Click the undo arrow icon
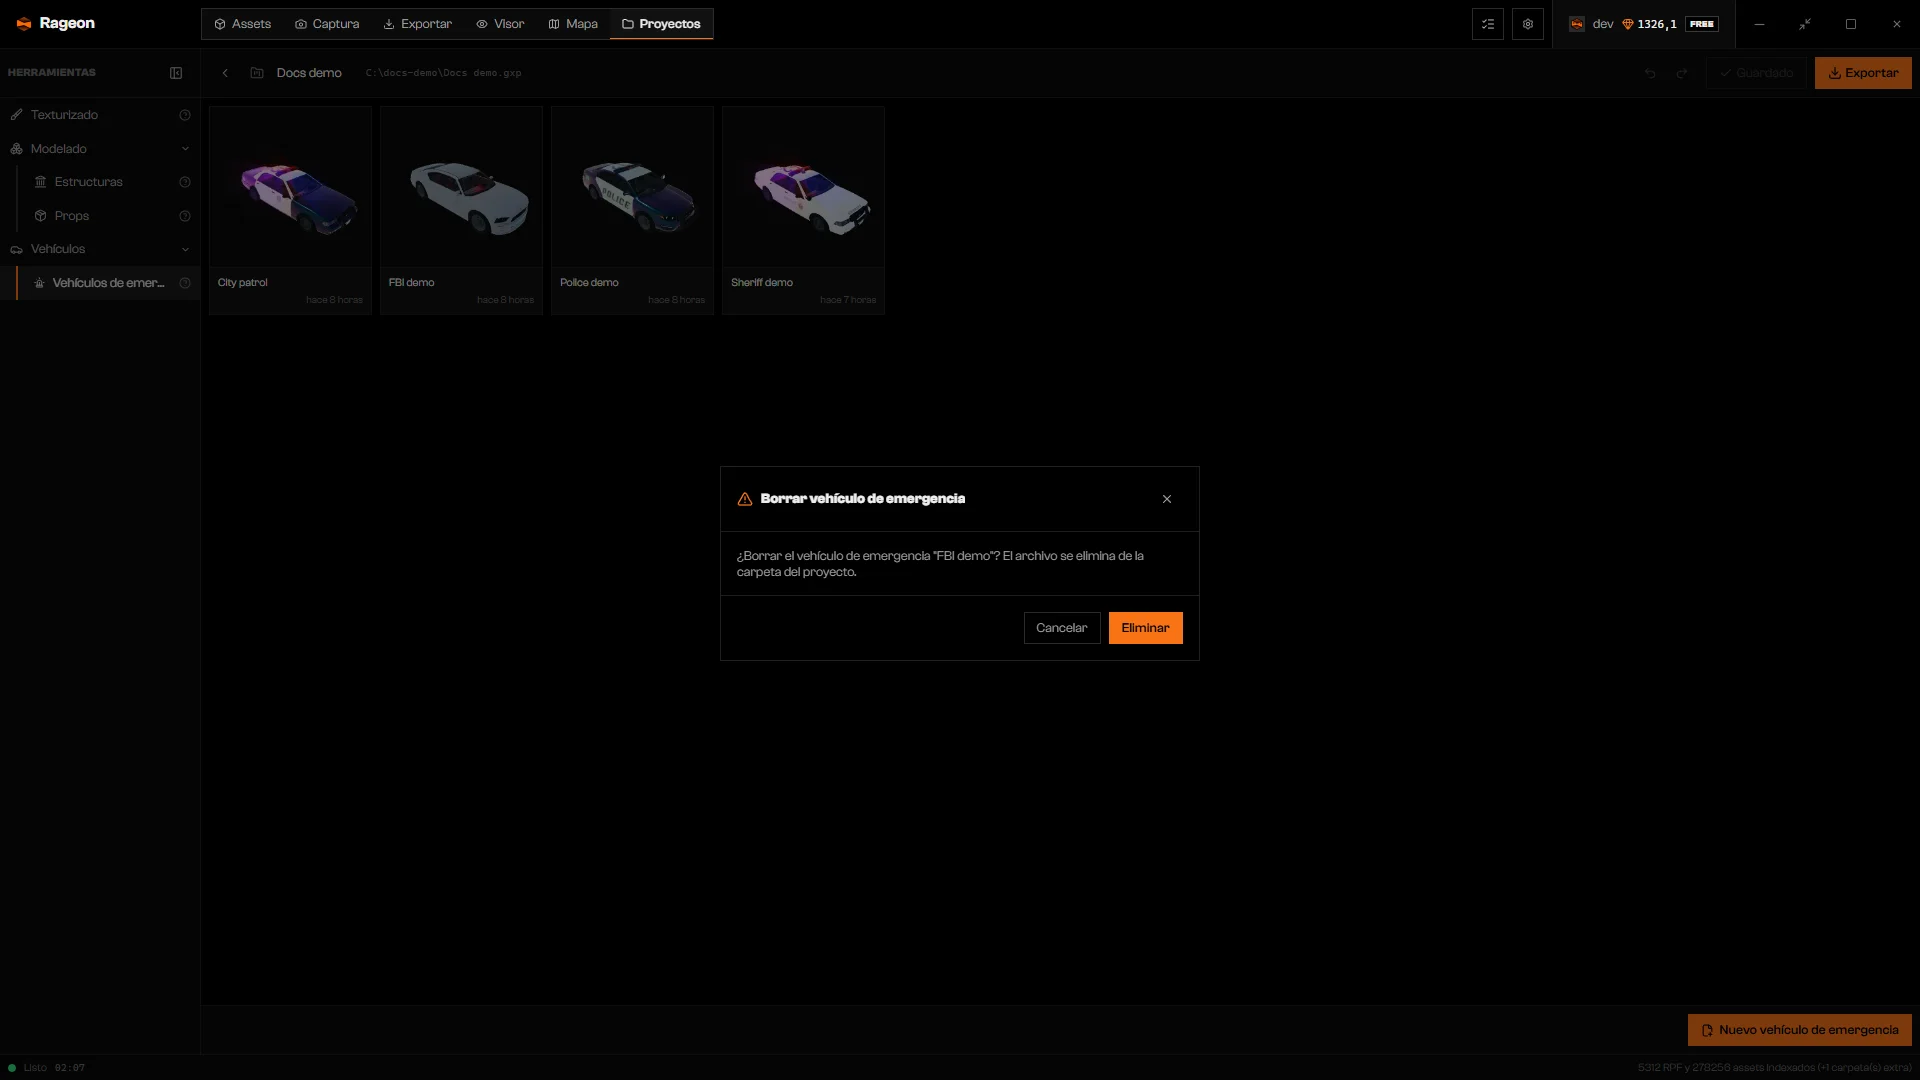 (x=1650, y=73)
